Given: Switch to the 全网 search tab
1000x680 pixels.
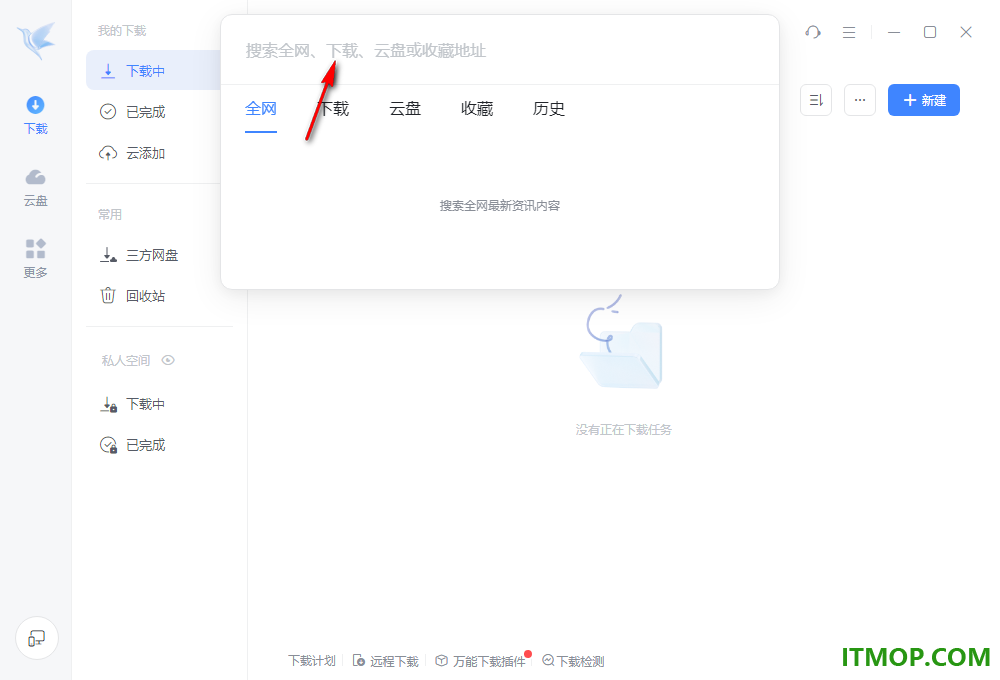Looking at the screenshot, I should (261, 109).
